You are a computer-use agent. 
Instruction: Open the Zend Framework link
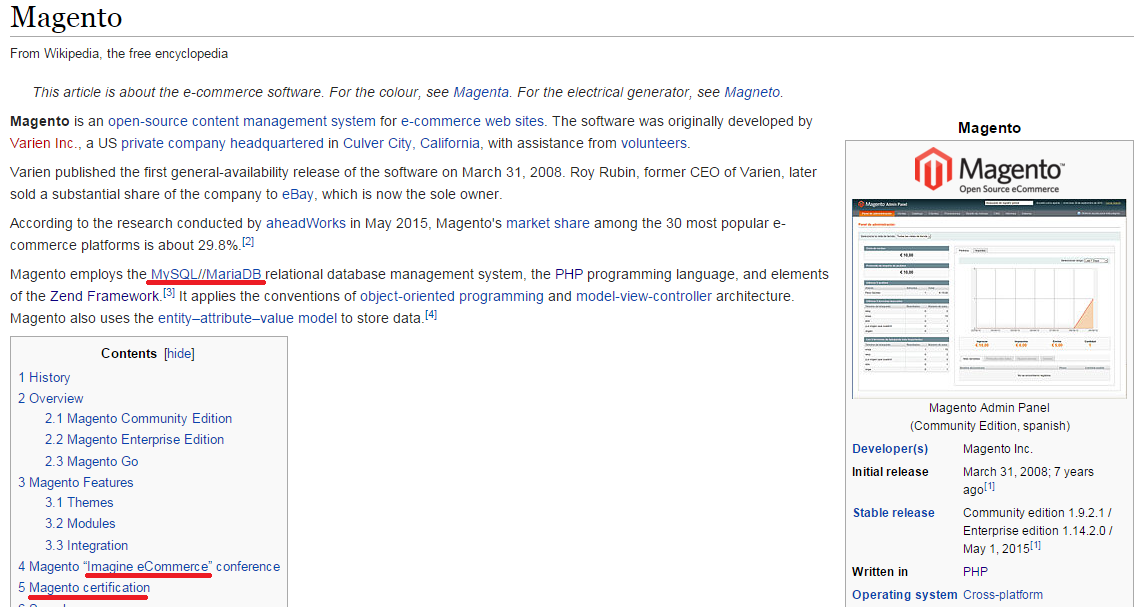(x=104, y=297)
